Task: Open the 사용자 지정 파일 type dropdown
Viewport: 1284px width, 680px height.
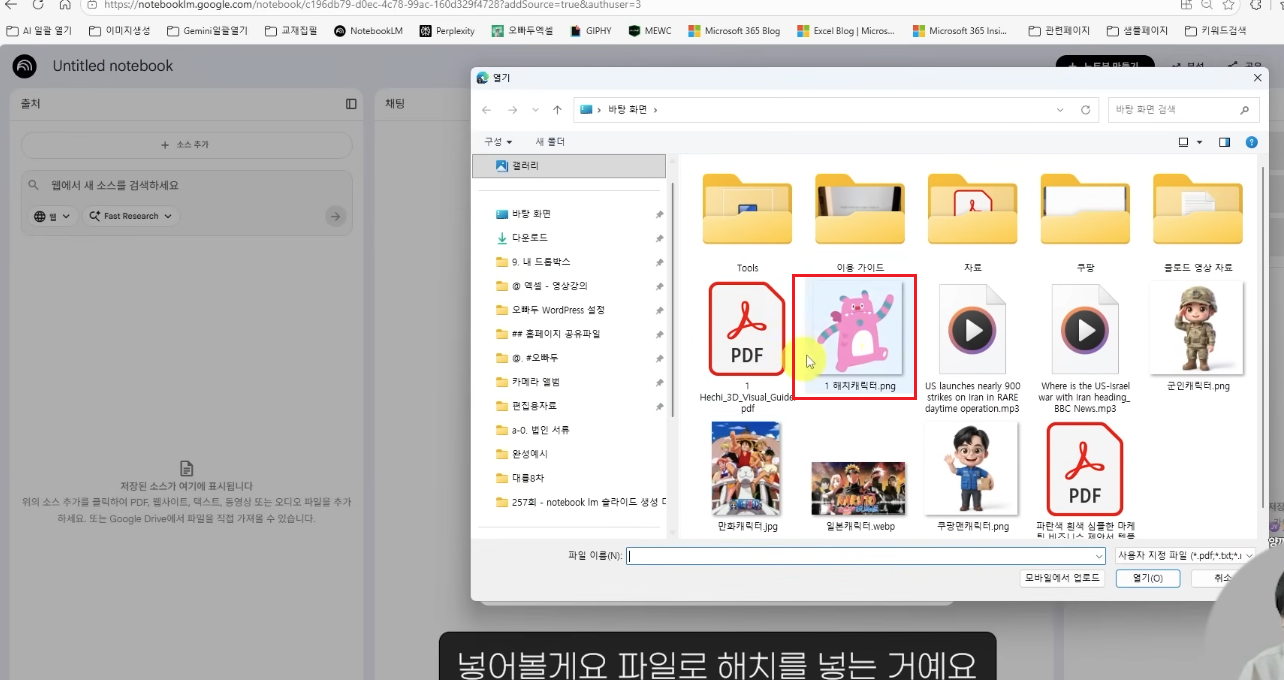Action: (1184, 555)
